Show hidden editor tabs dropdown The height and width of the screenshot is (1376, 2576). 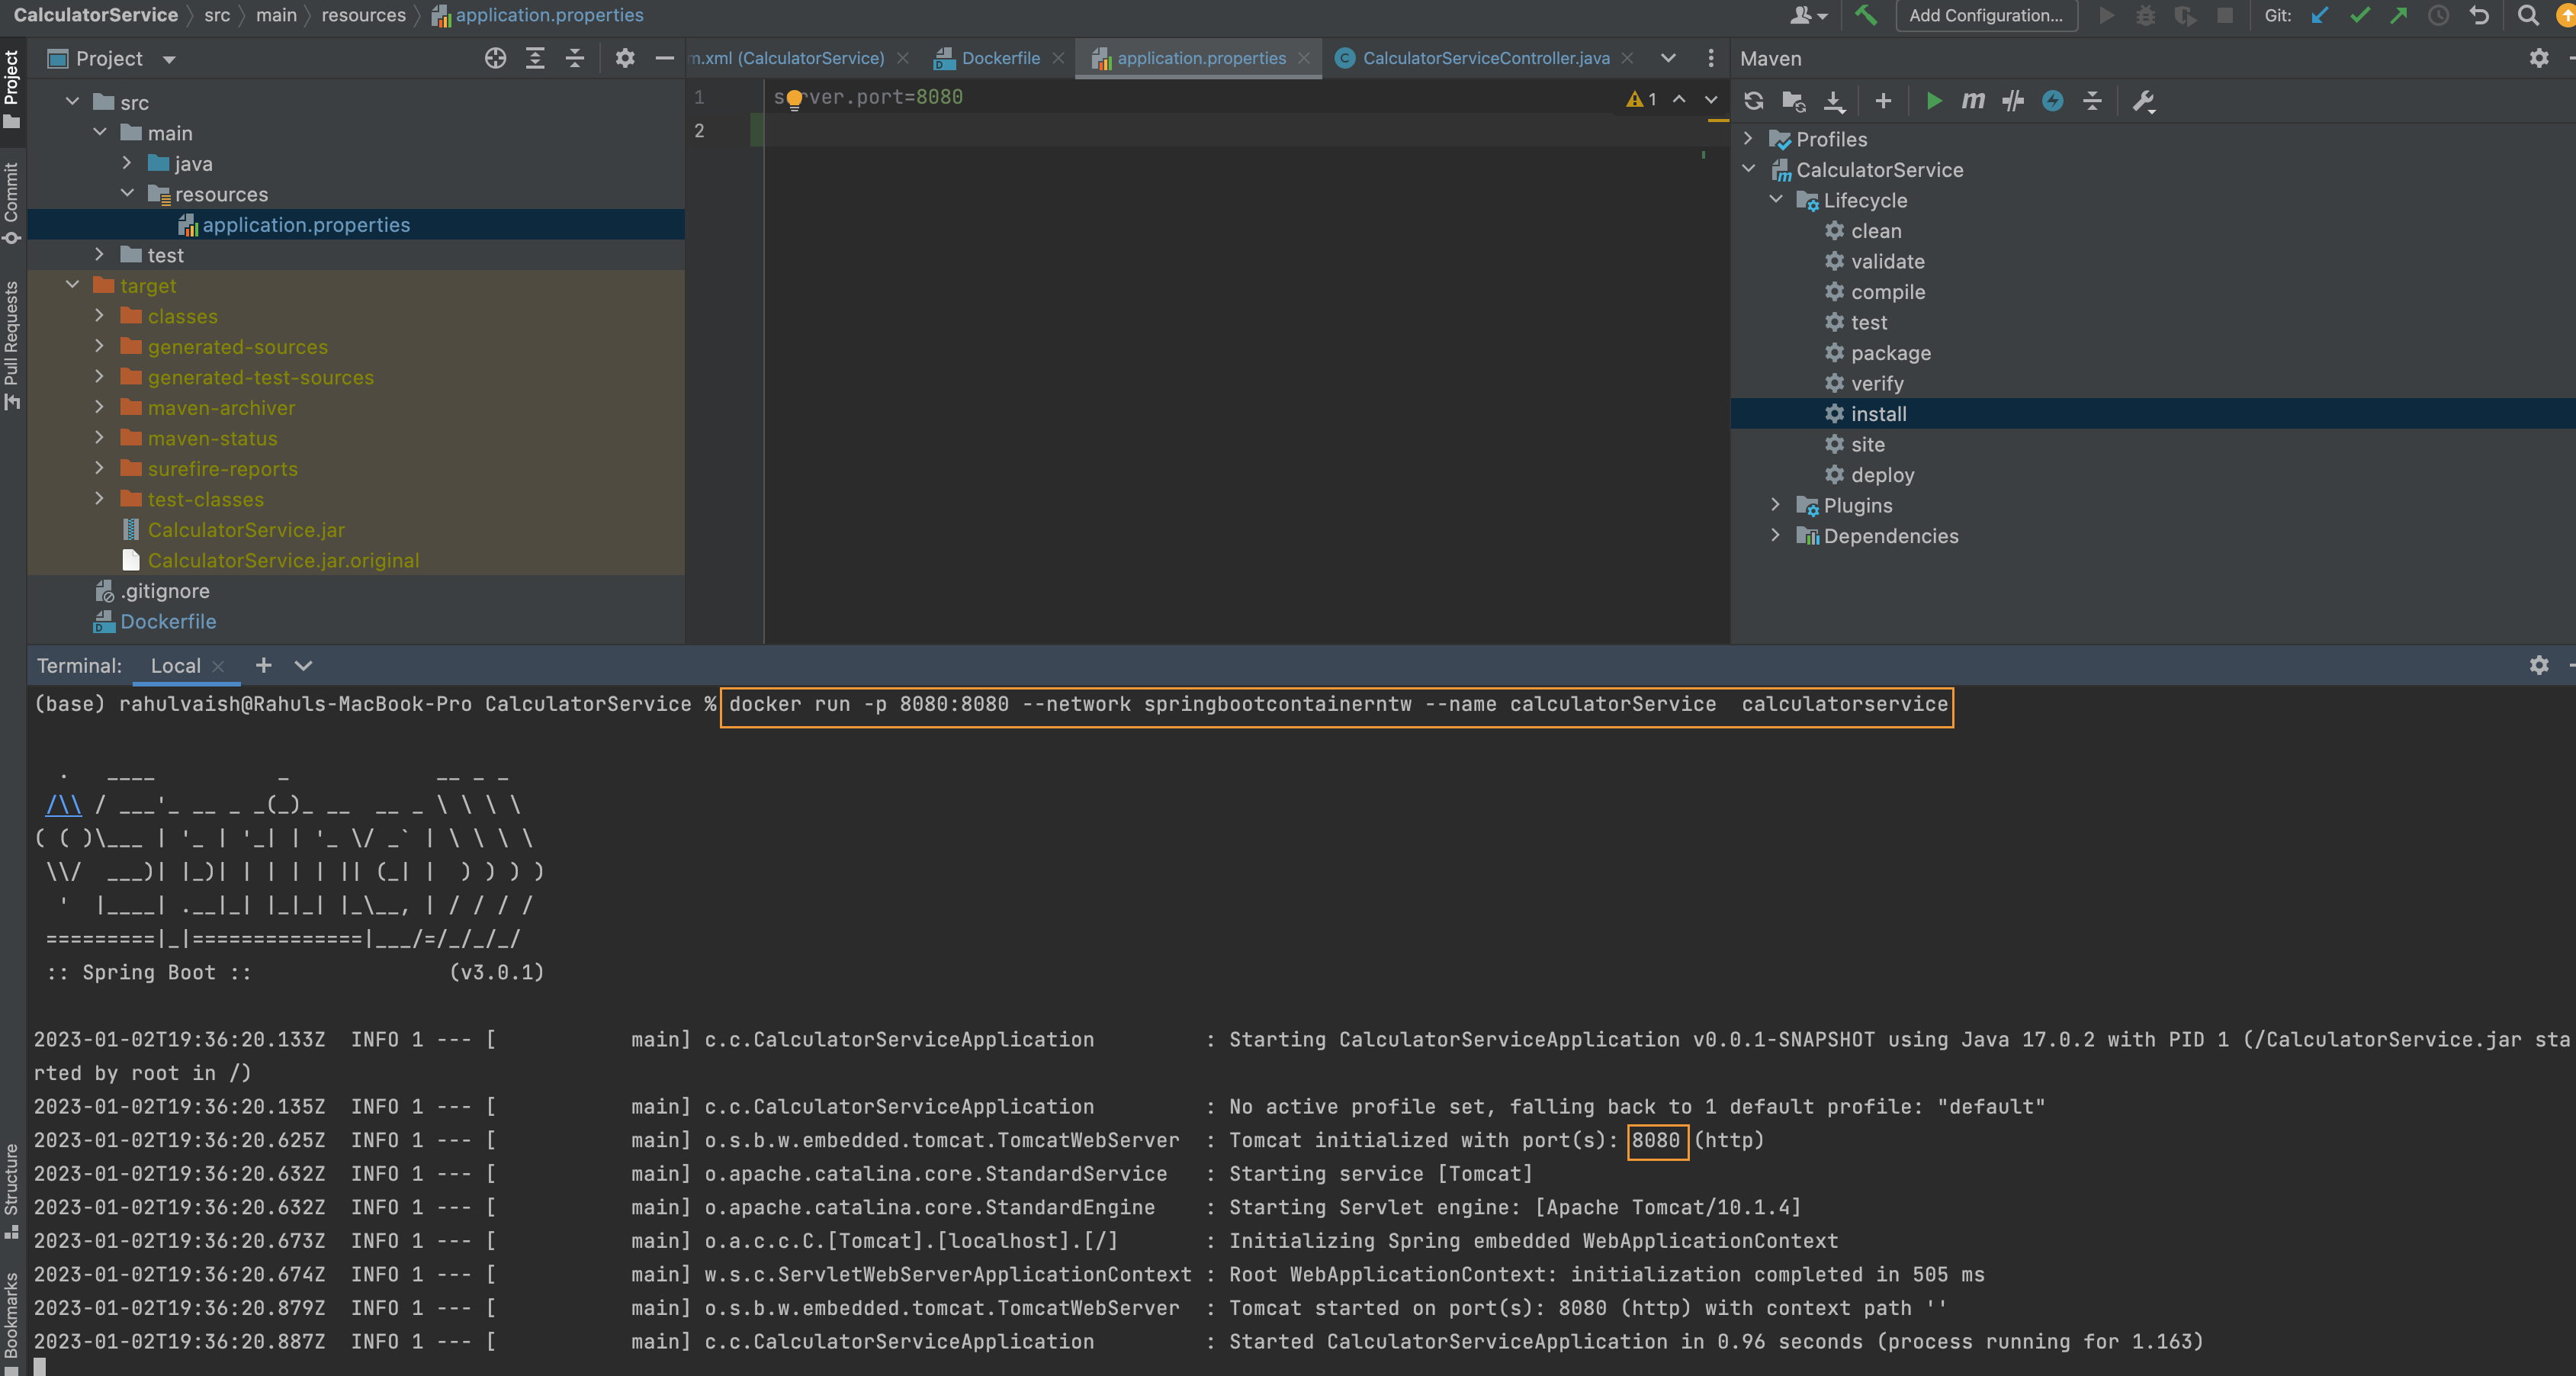(1668, 58)
